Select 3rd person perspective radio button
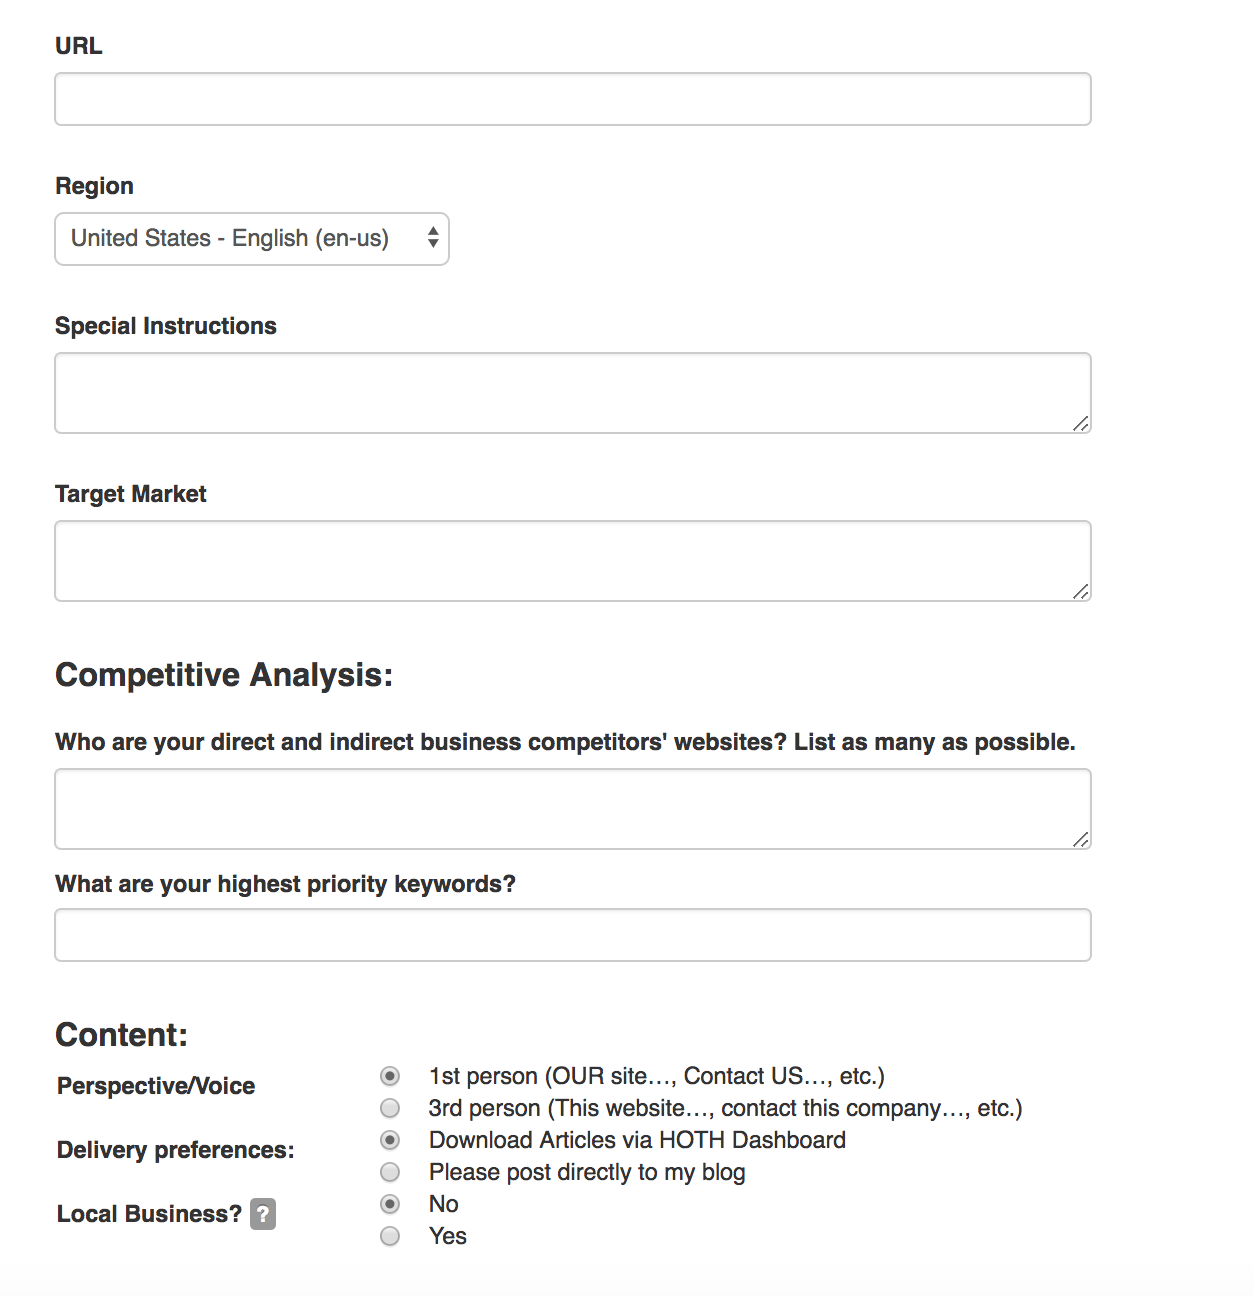 tap(390, 1108)
